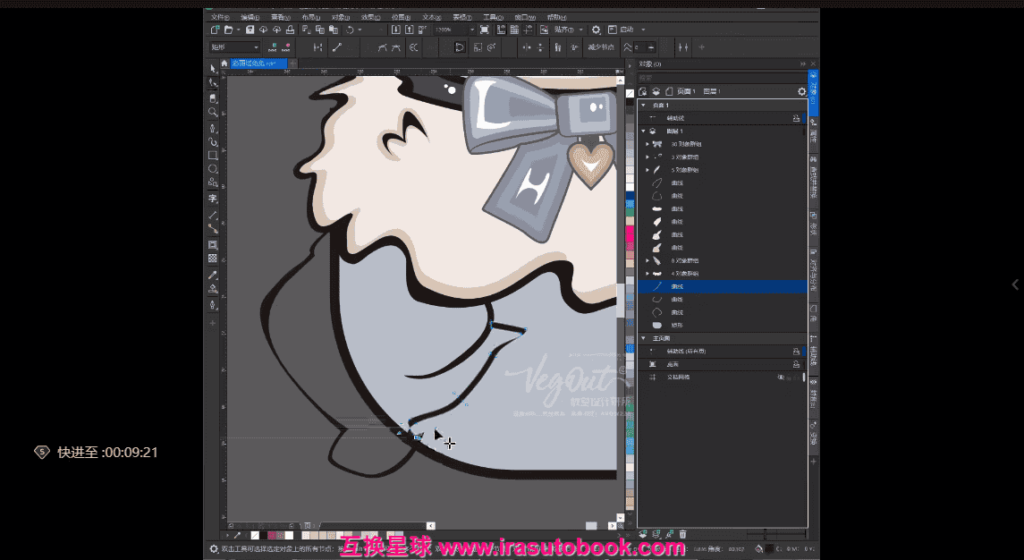Select the Pick tool in the toolbox
The width and height of the screenshot is (1024, 560).
click(213, 68)
